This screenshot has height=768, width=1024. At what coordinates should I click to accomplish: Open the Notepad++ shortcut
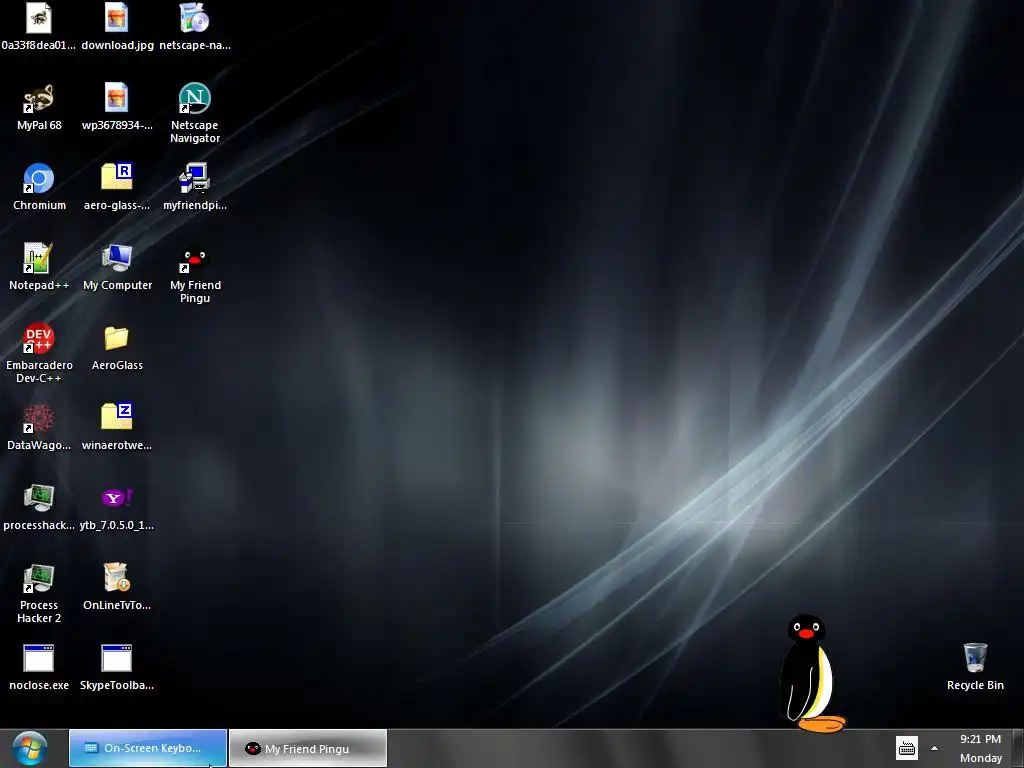[39, 259]
